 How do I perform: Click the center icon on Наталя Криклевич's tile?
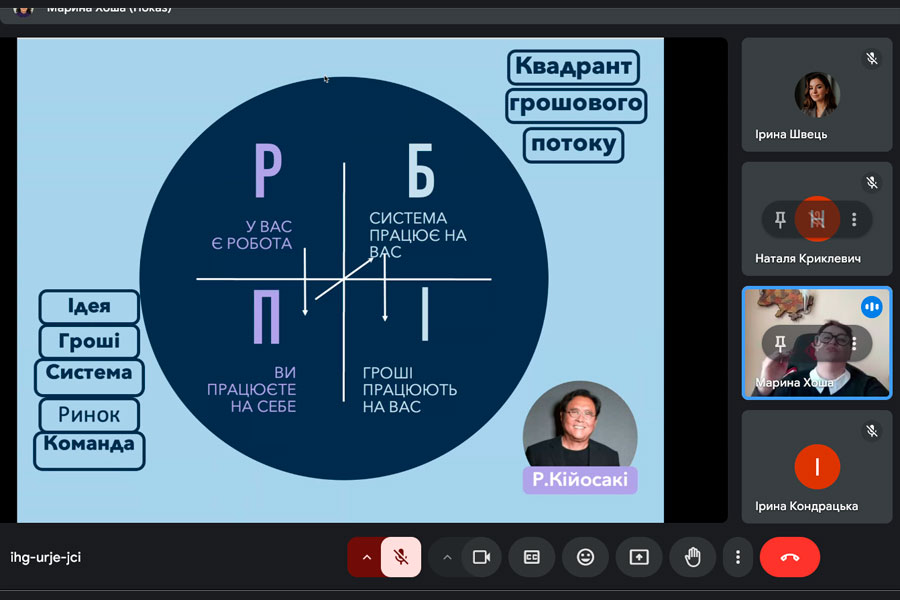point(817,219)
